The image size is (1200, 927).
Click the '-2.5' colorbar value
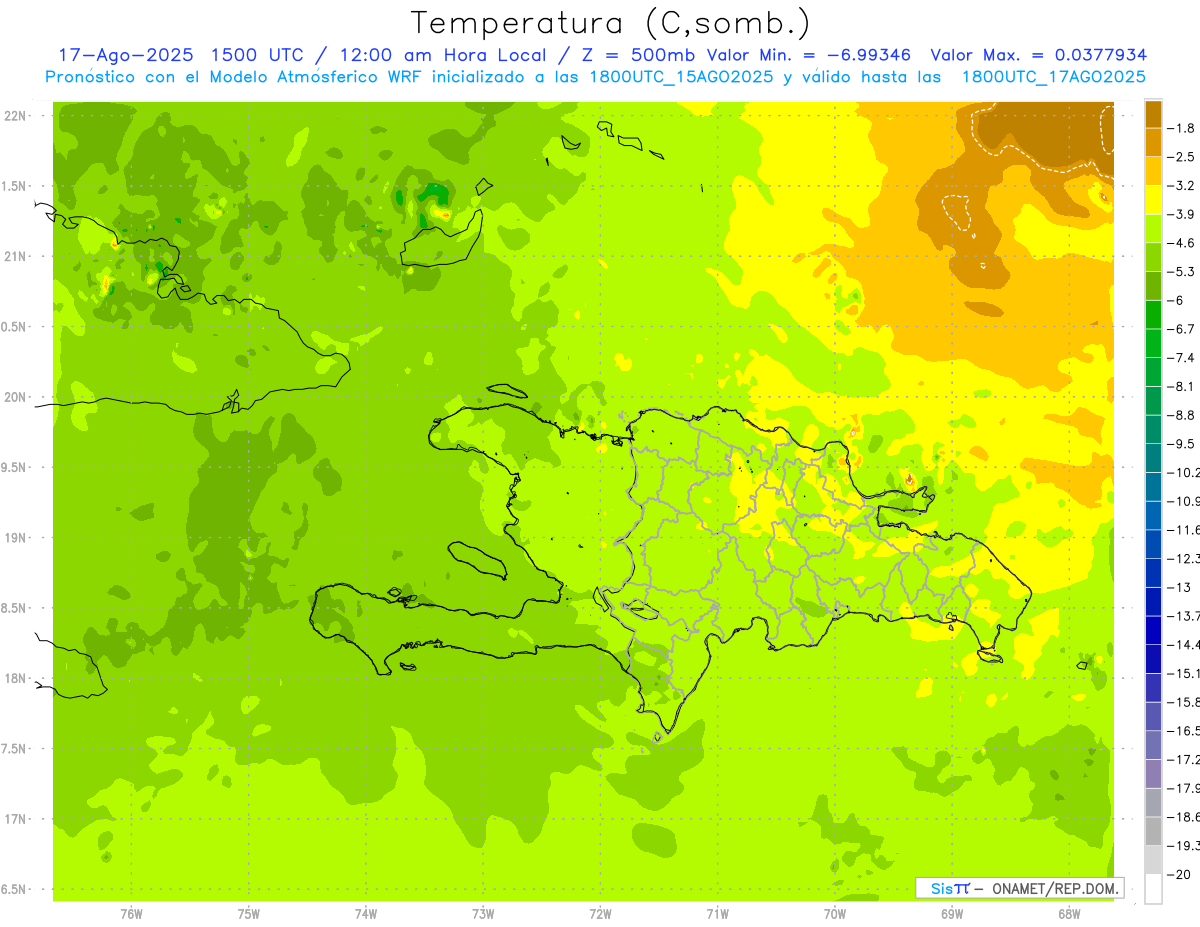1183,157
